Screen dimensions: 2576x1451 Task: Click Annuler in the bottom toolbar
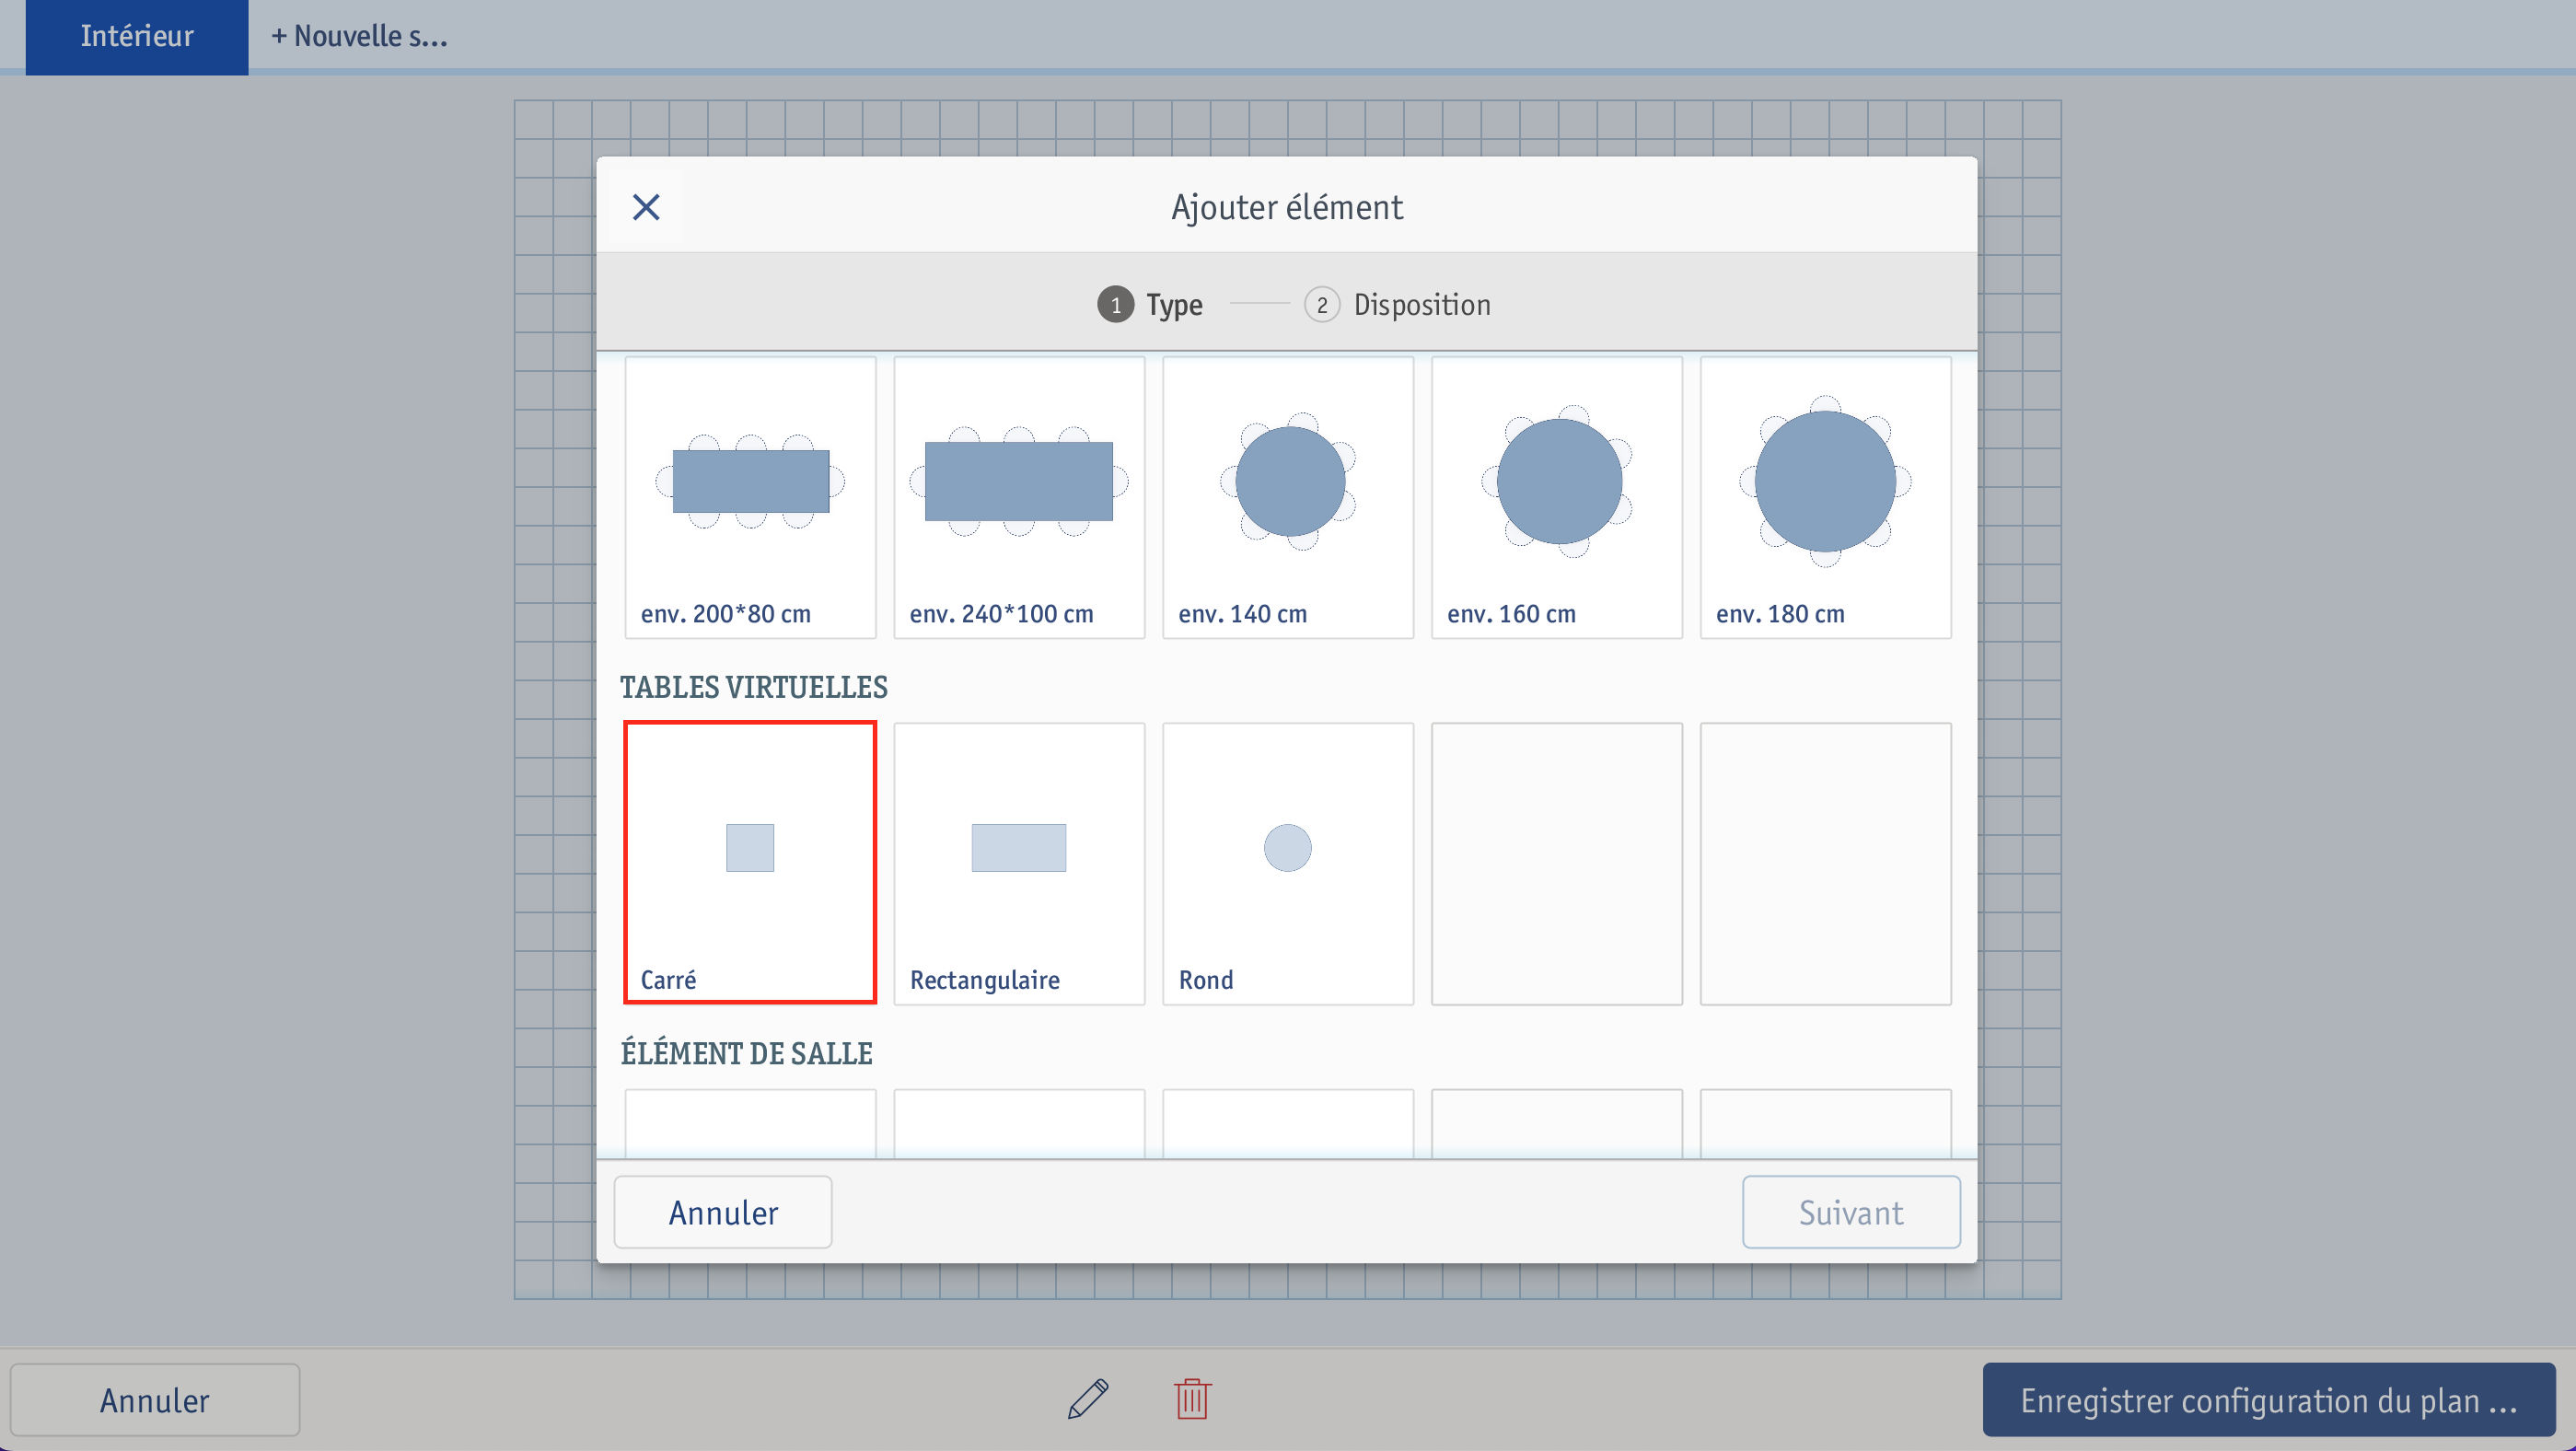tap(155, 1400)
